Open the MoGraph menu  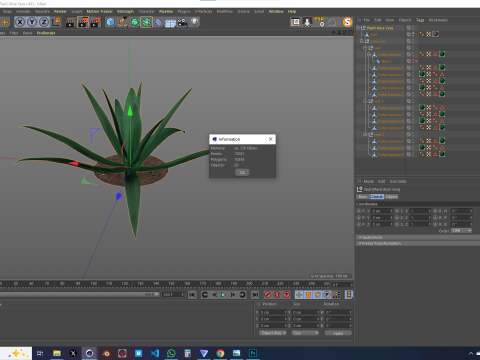[125, 11]
